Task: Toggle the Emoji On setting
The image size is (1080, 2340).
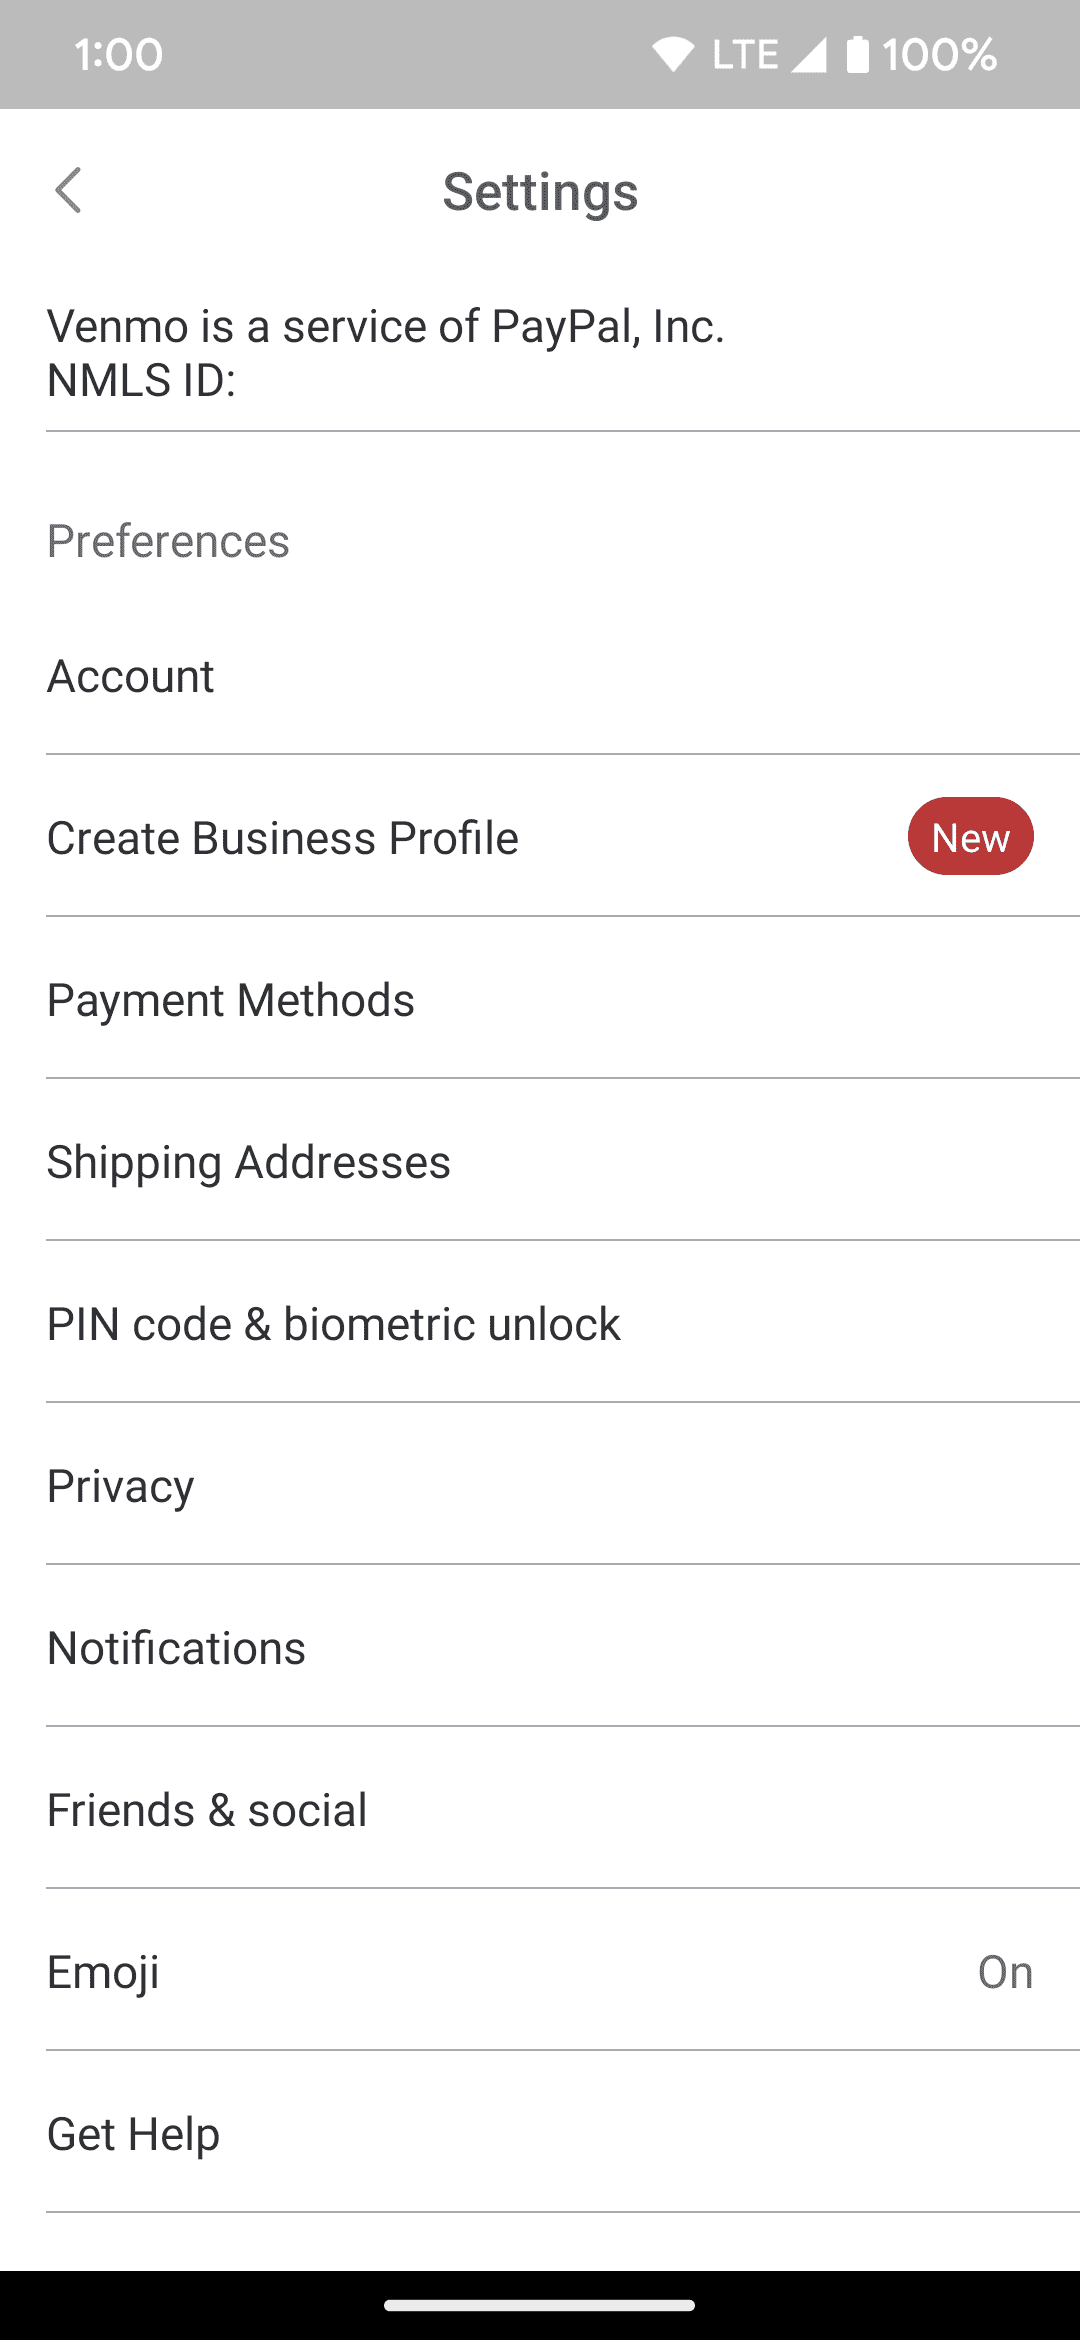Action: [x=1004, y=1972]
